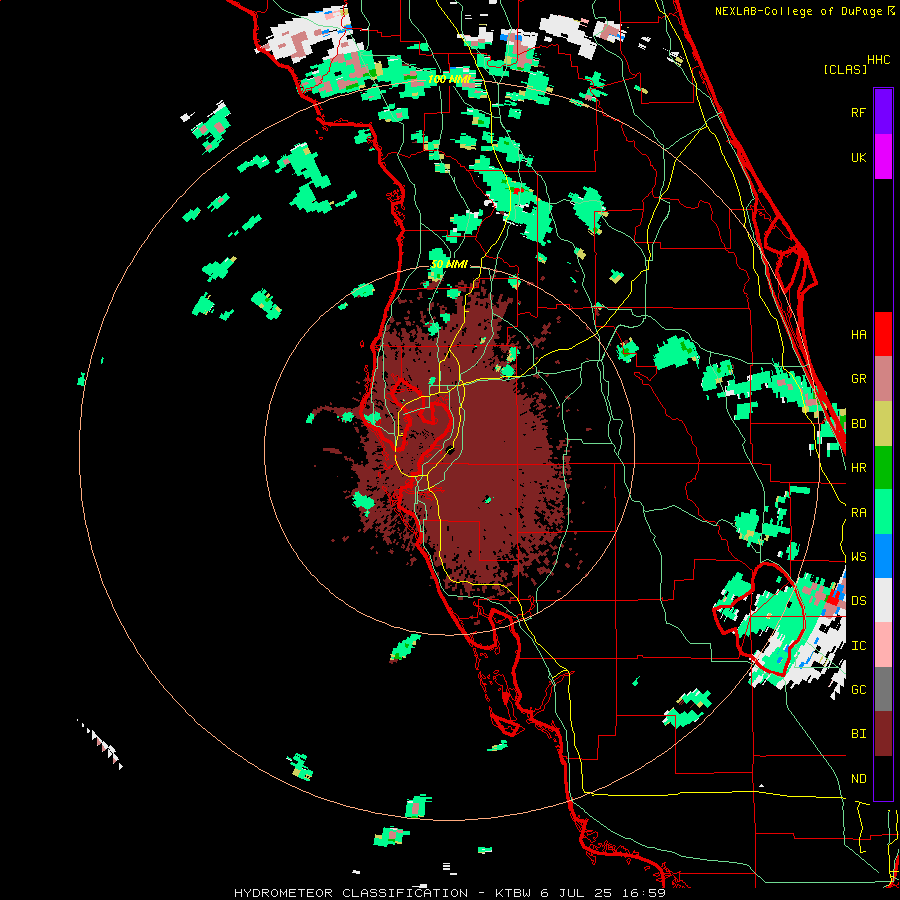This screenshot has width=900, height=900.
Task: Click the HR legend label
Action: pyautogui.click(x=858, y=468)
